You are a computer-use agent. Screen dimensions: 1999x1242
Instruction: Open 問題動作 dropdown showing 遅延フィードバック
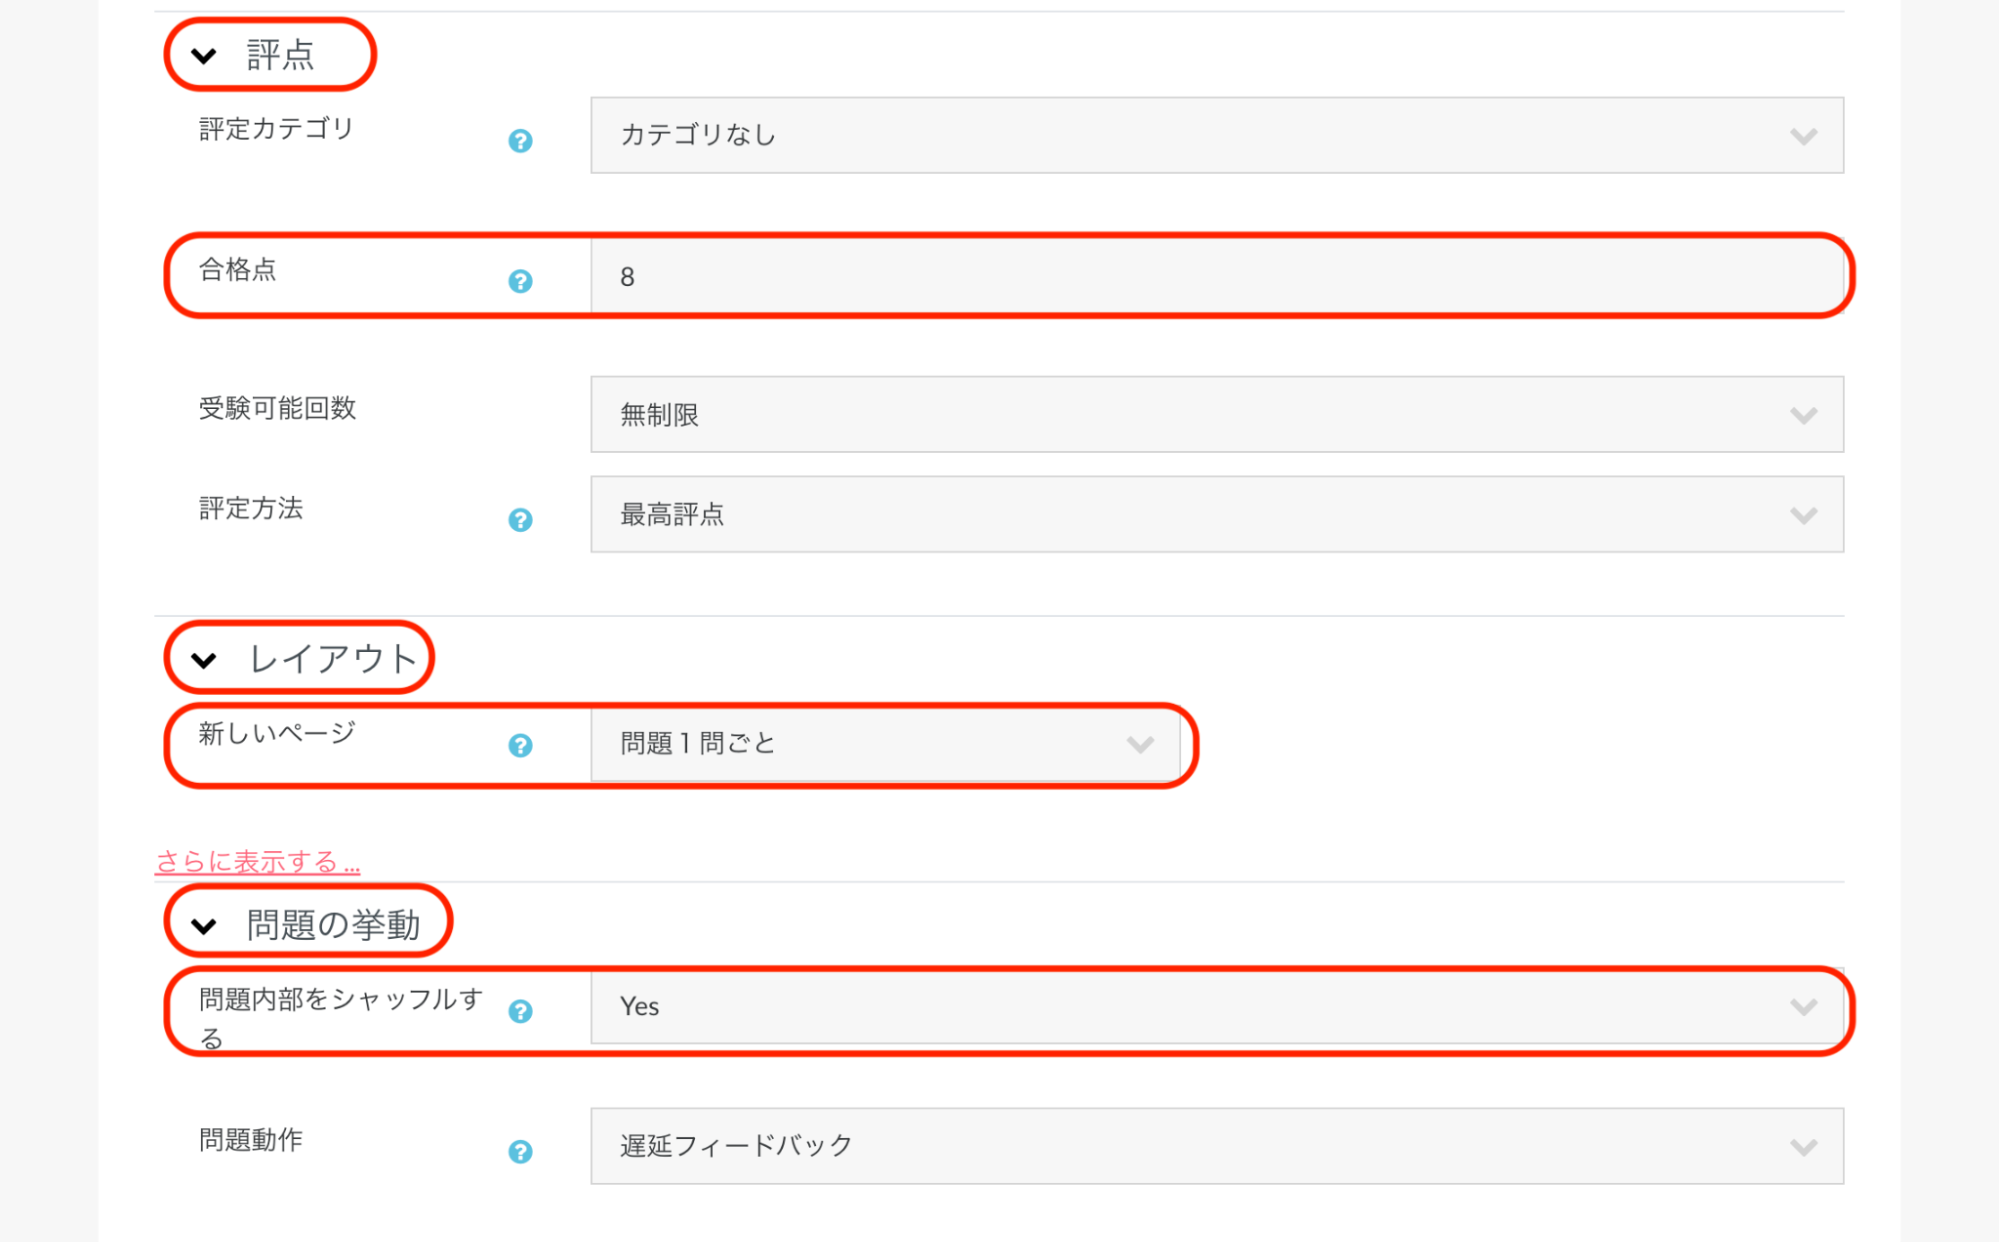(x=1216, y=1146)
